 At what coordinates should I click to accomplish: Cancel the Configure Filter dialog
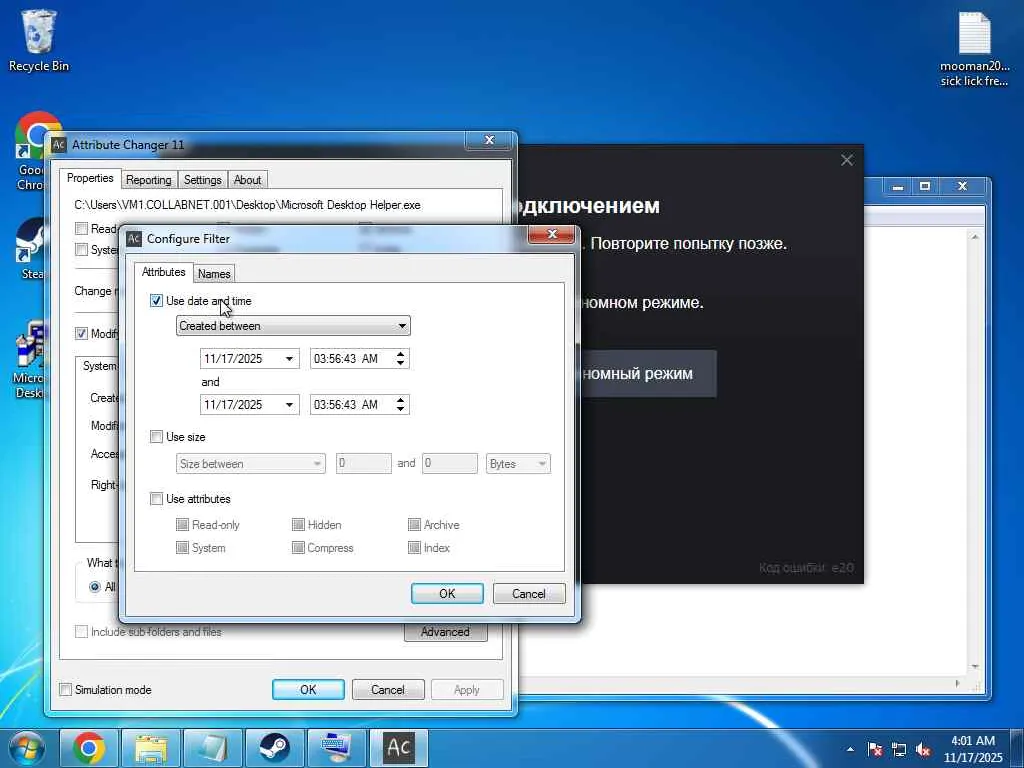[x=529, y=594]
